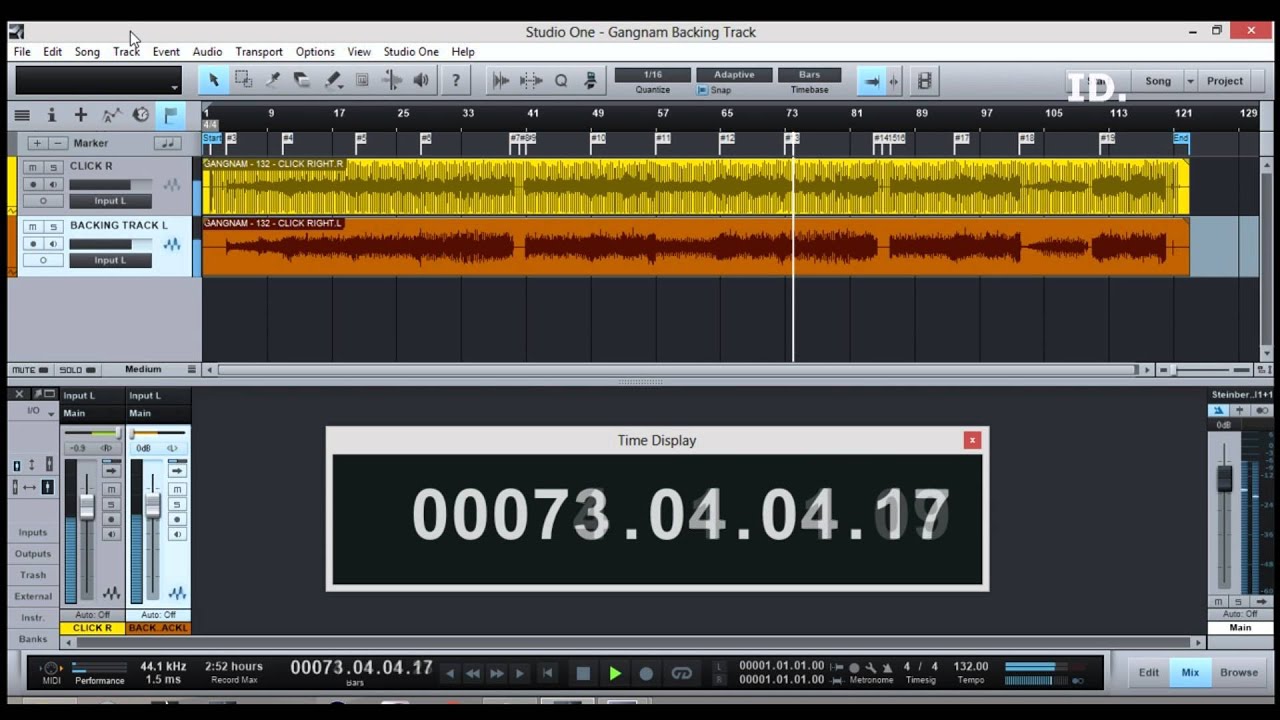1280x720 pixels.
Task: Toggle the marker track flag icon
Action: pos(170,115)
